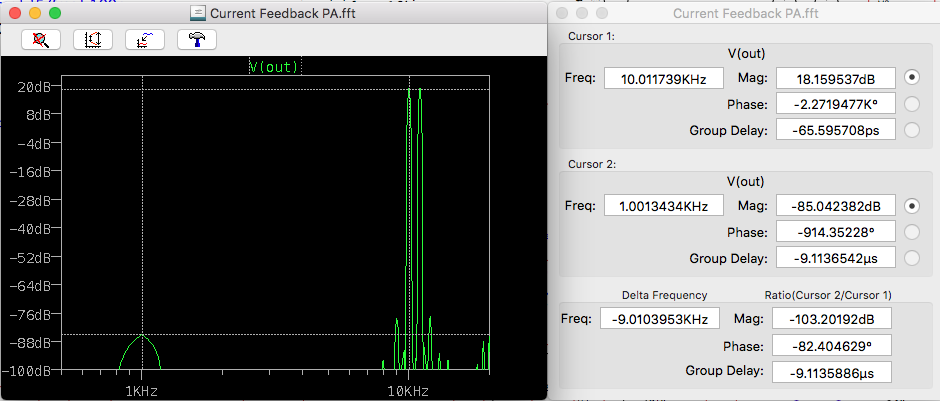Viewport: 940px width, 401px height.
Task: Click ratio Mag field -103.20192dB
Action: tap(831, 318)
